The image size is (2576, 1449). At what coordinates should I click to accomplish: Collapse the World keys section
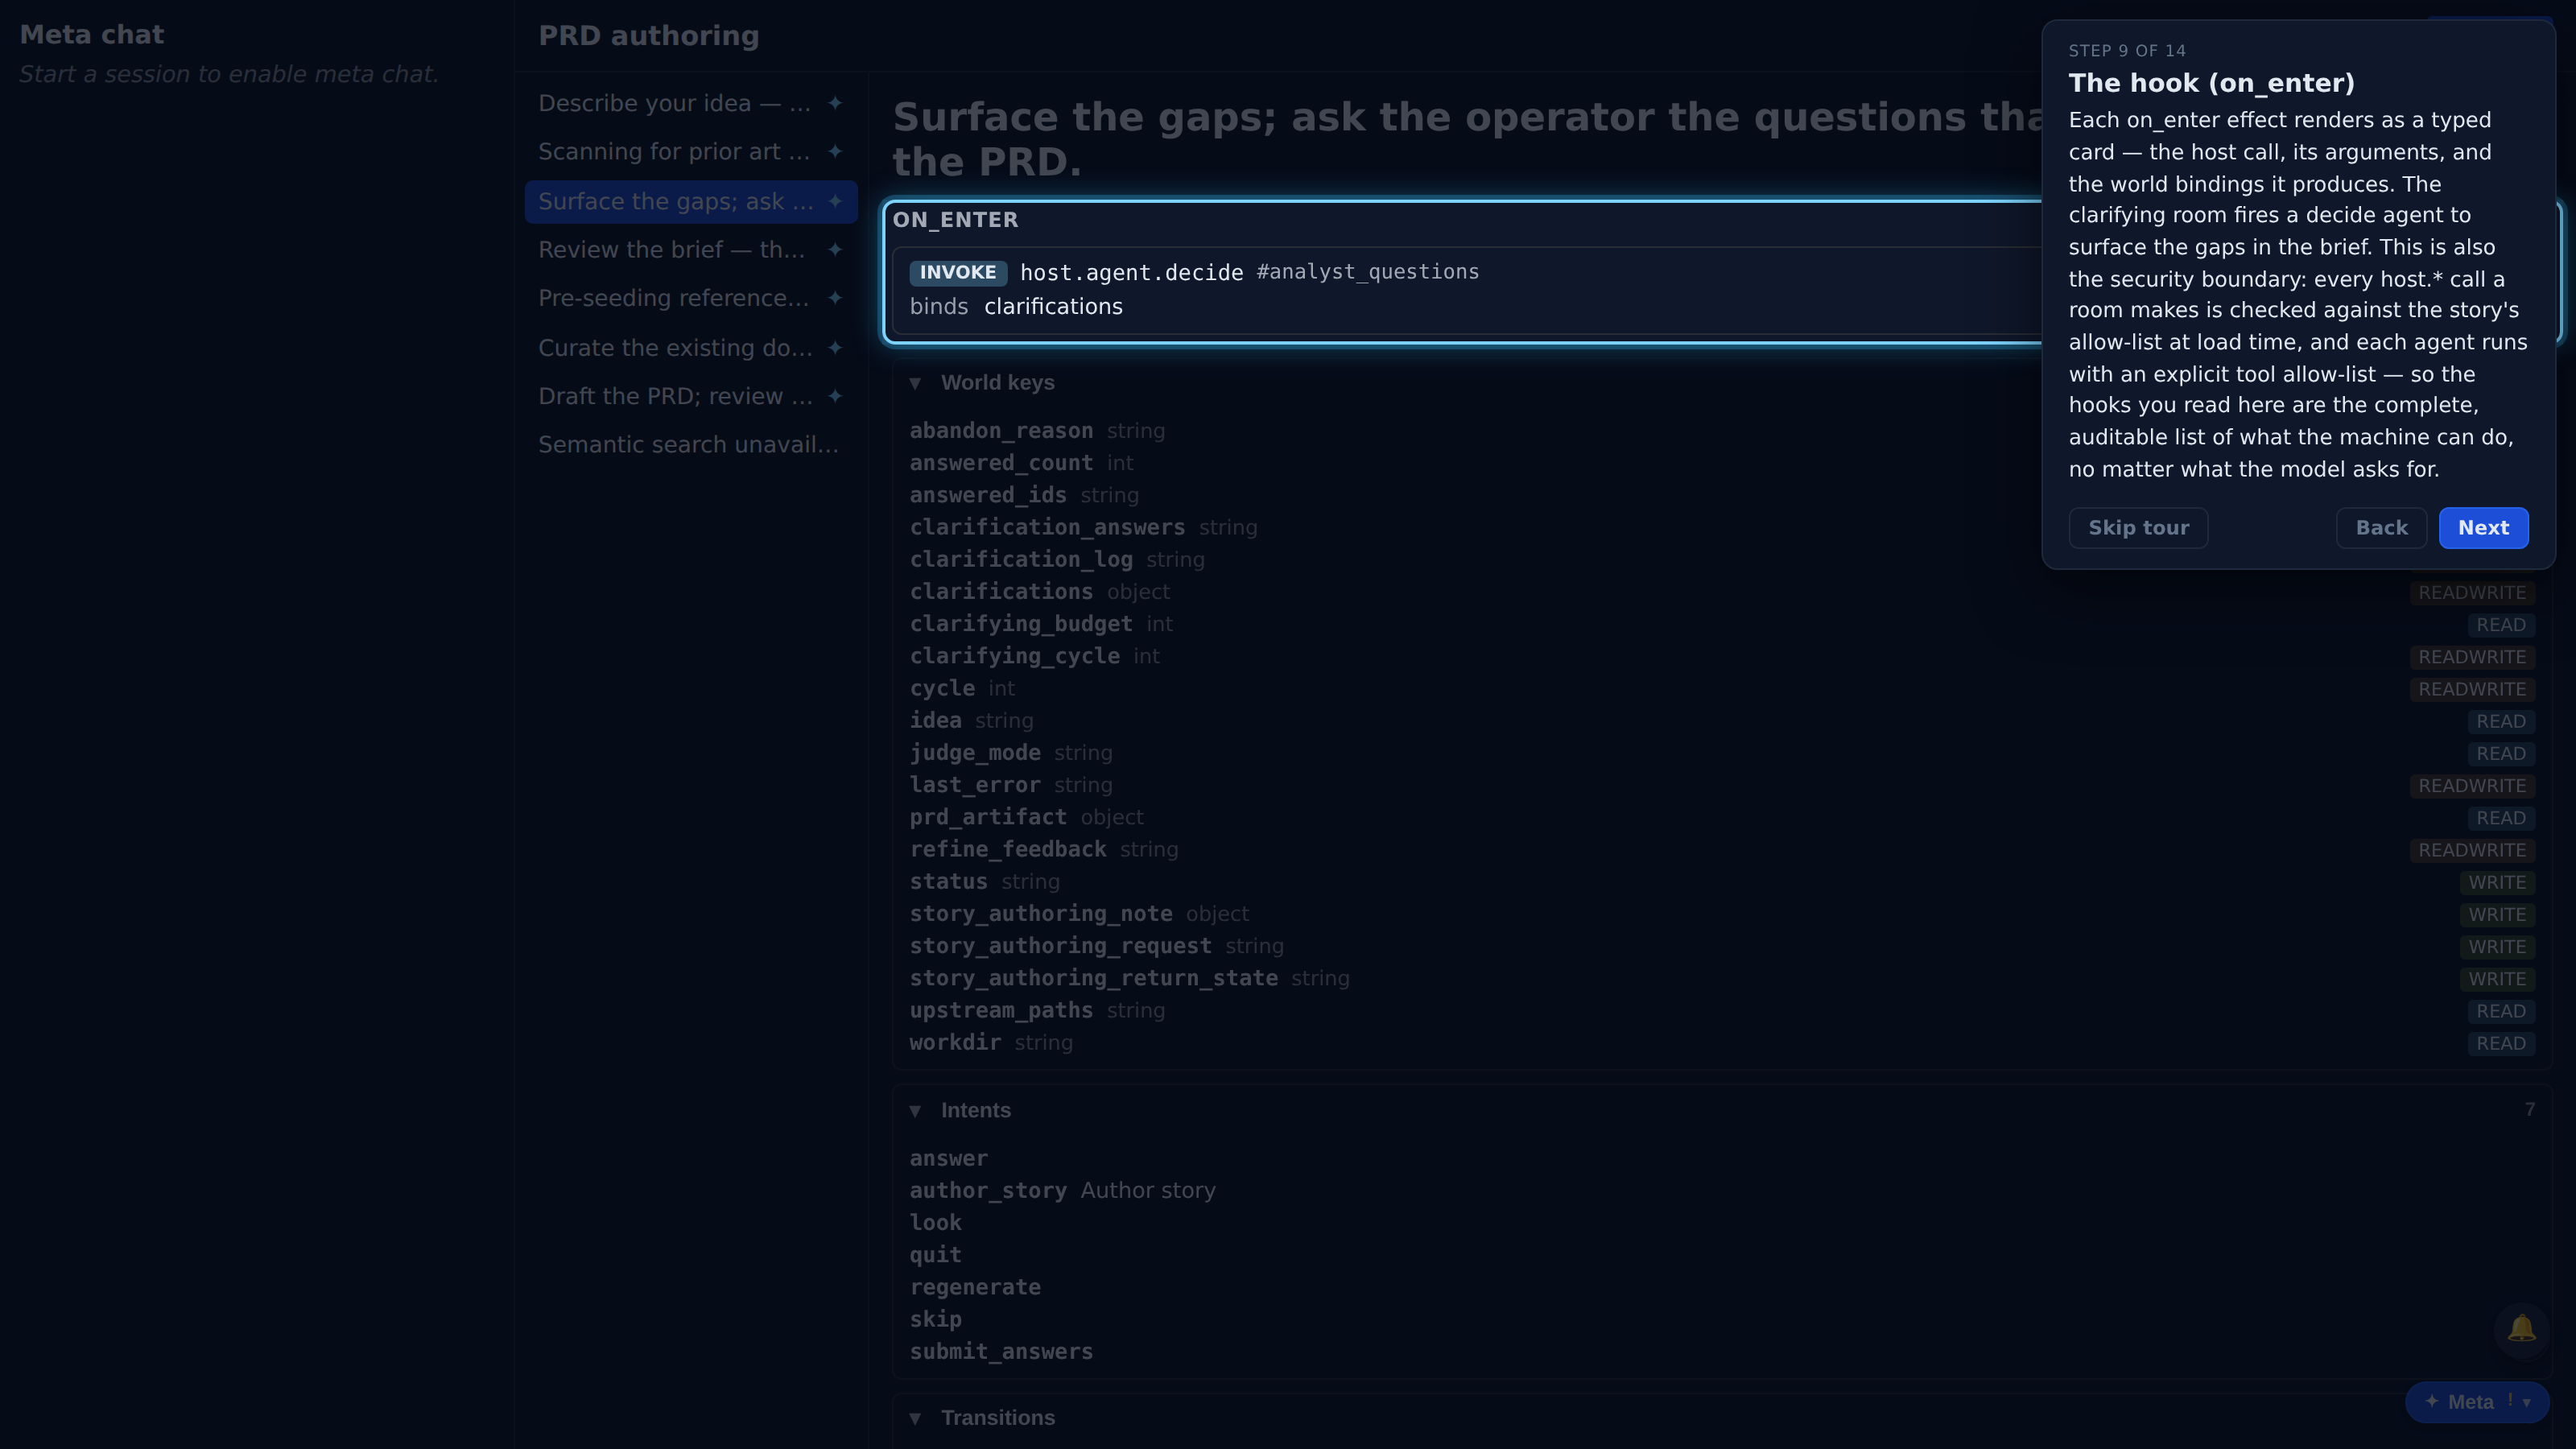tap(914, 383)
